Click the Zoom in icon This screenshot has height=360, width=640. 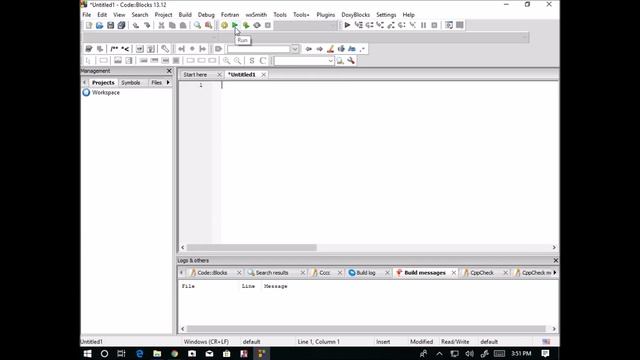pos(227,61)
